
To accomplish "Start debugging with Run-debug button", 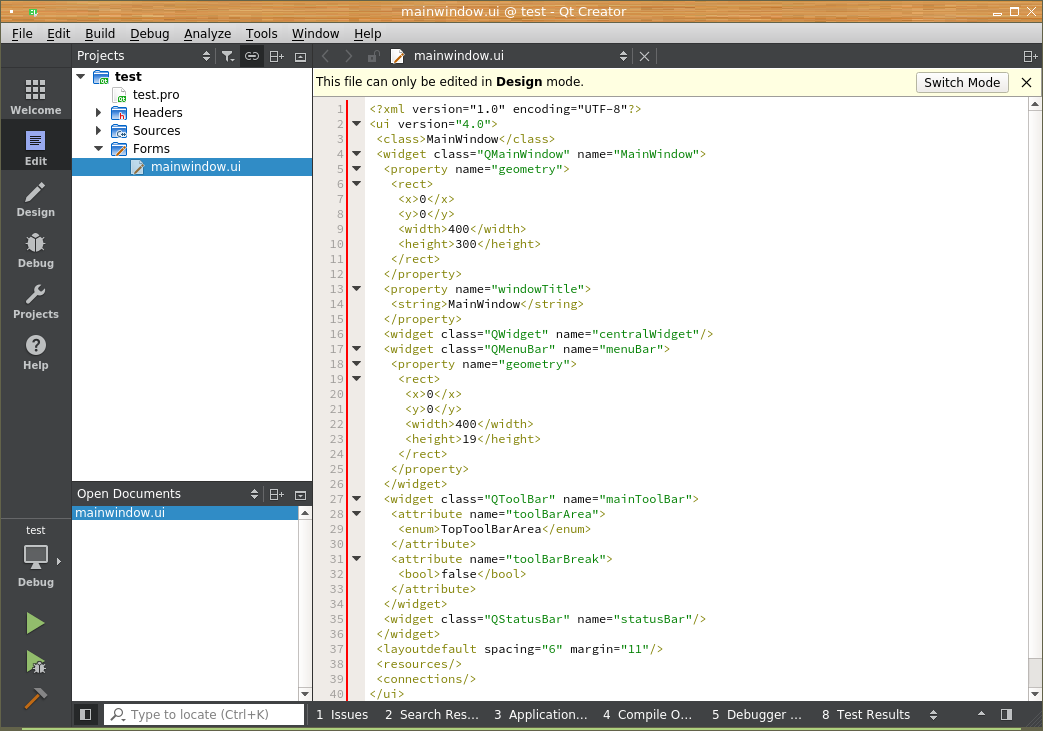I will 35,662.
